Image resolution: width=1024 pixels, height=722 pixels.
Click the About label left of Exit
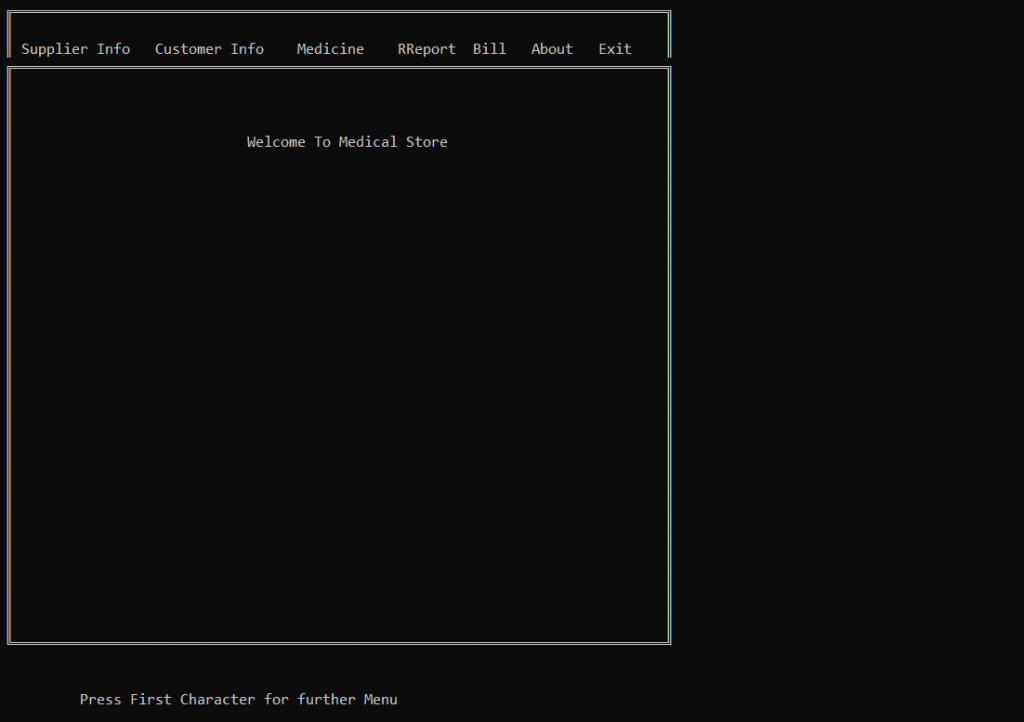tap(551, 48)
